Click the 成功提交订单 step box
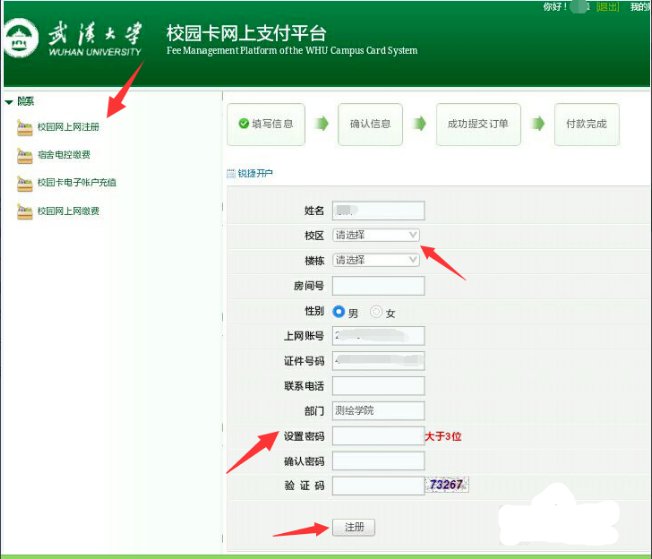 tap(478, 124)
